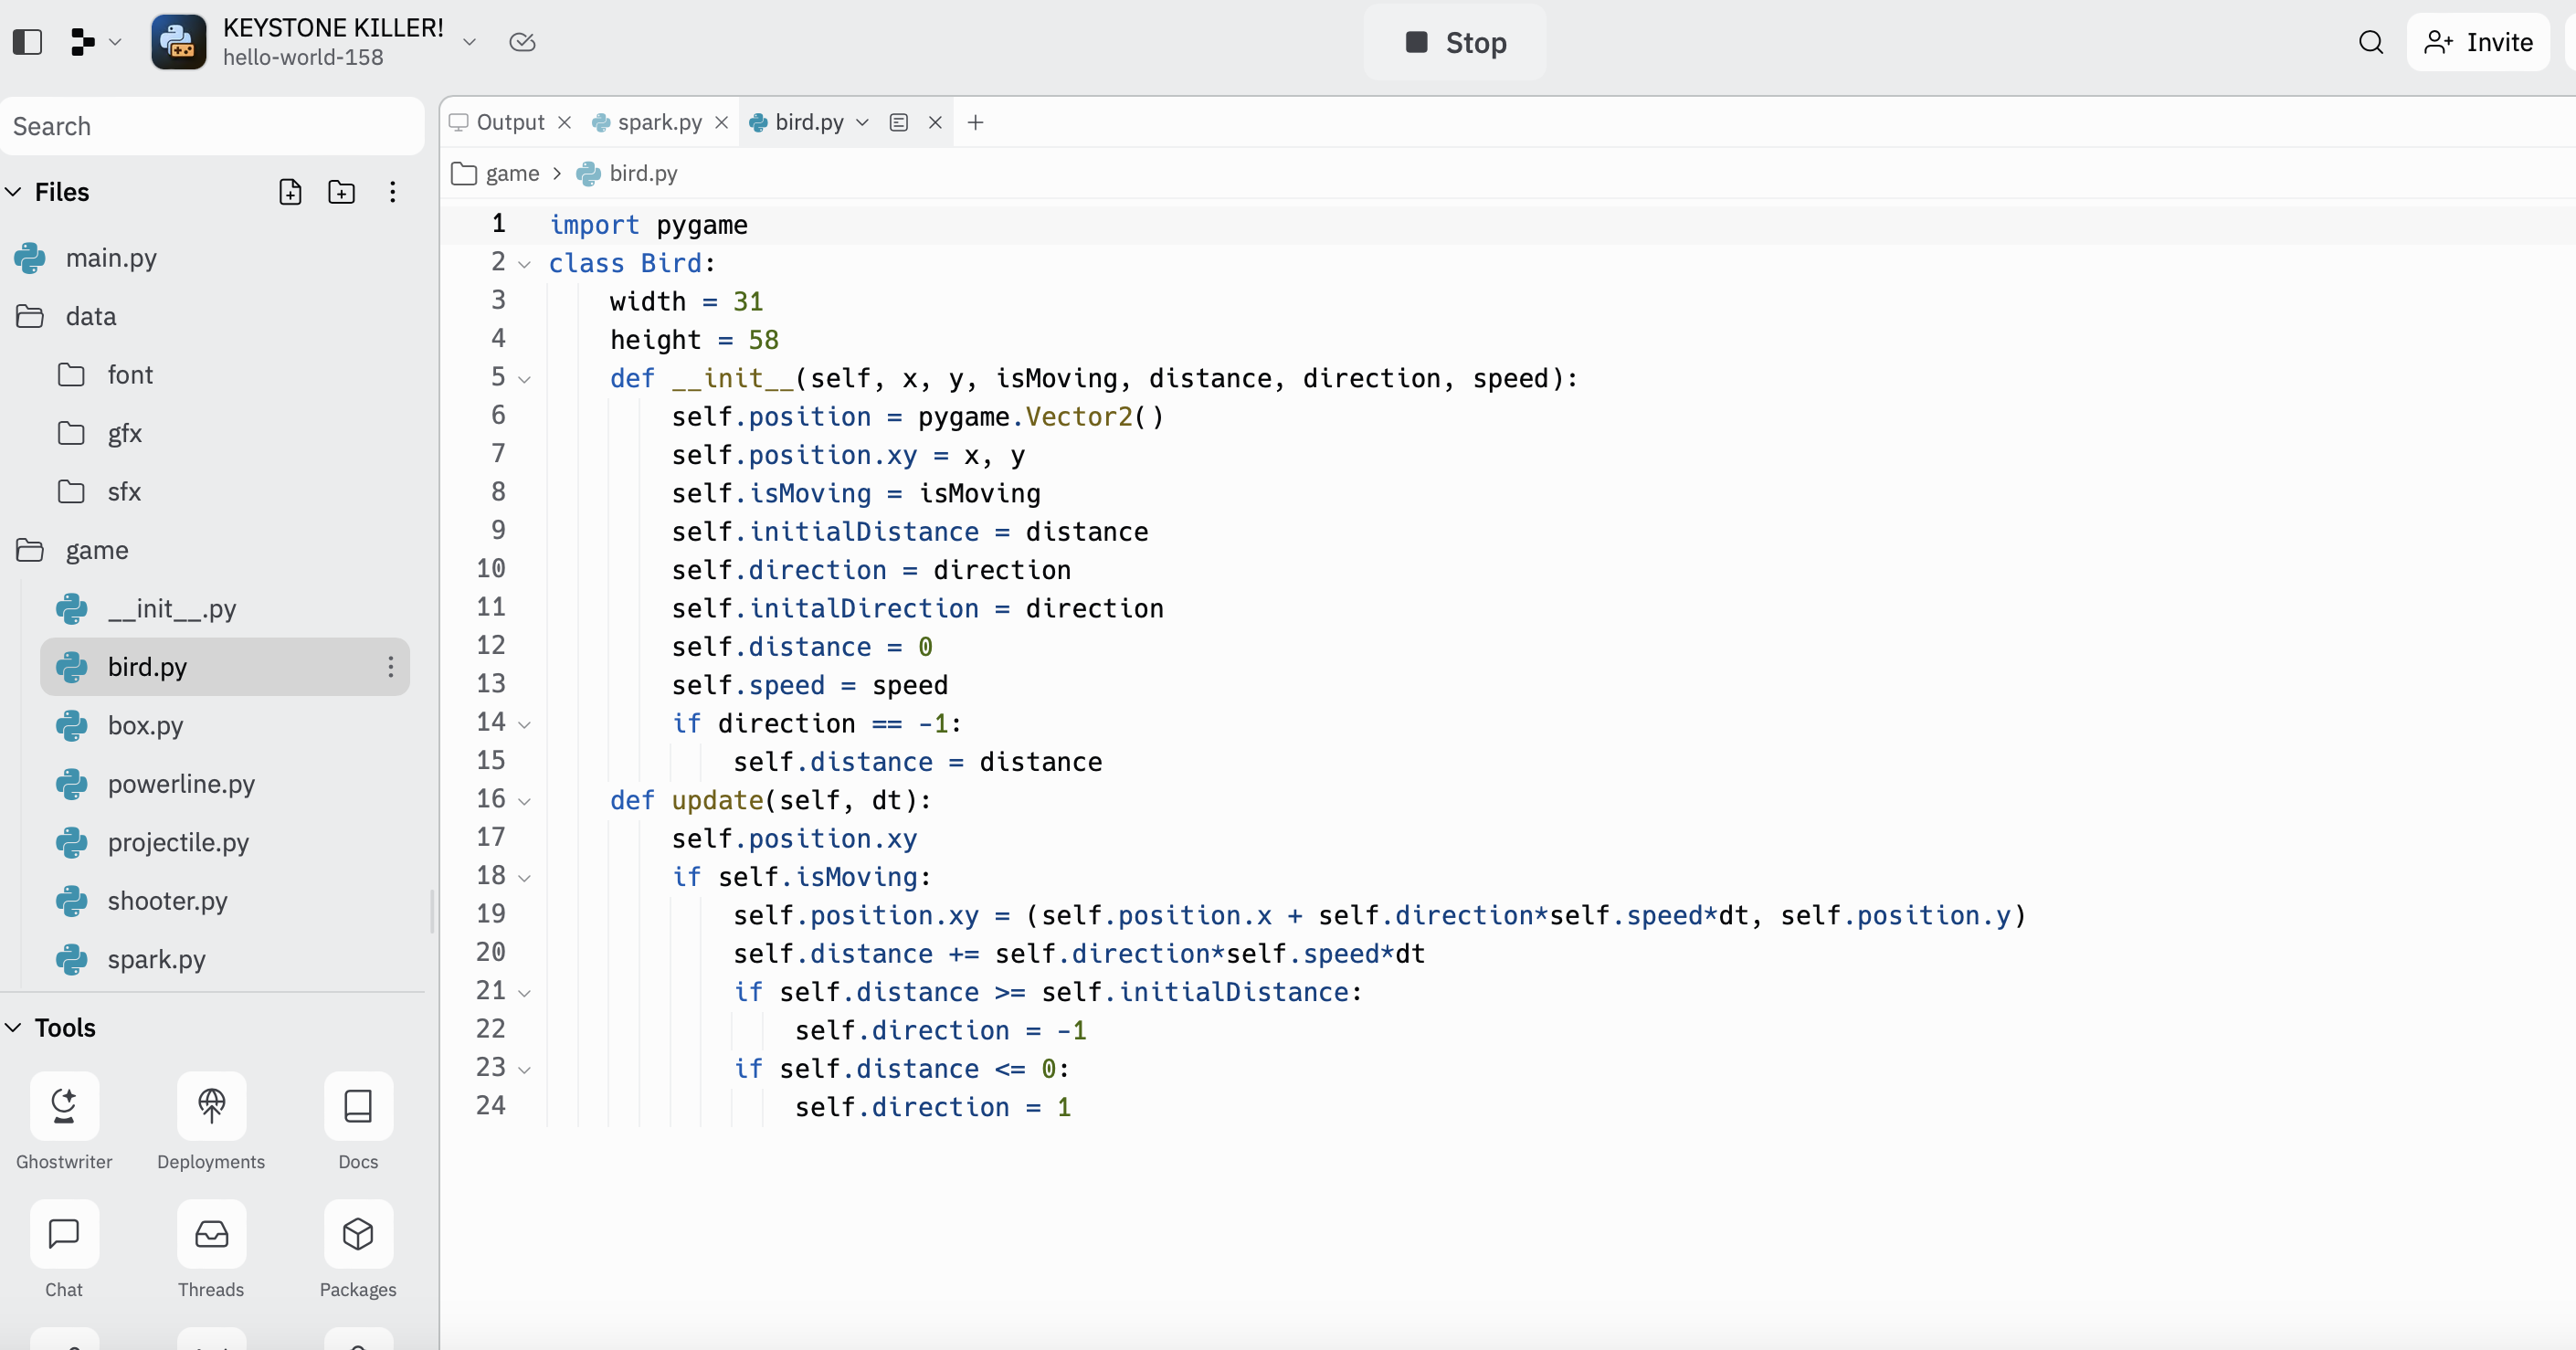Collapse the Tools section
2576x1350 pixels.
(14, 1028)
